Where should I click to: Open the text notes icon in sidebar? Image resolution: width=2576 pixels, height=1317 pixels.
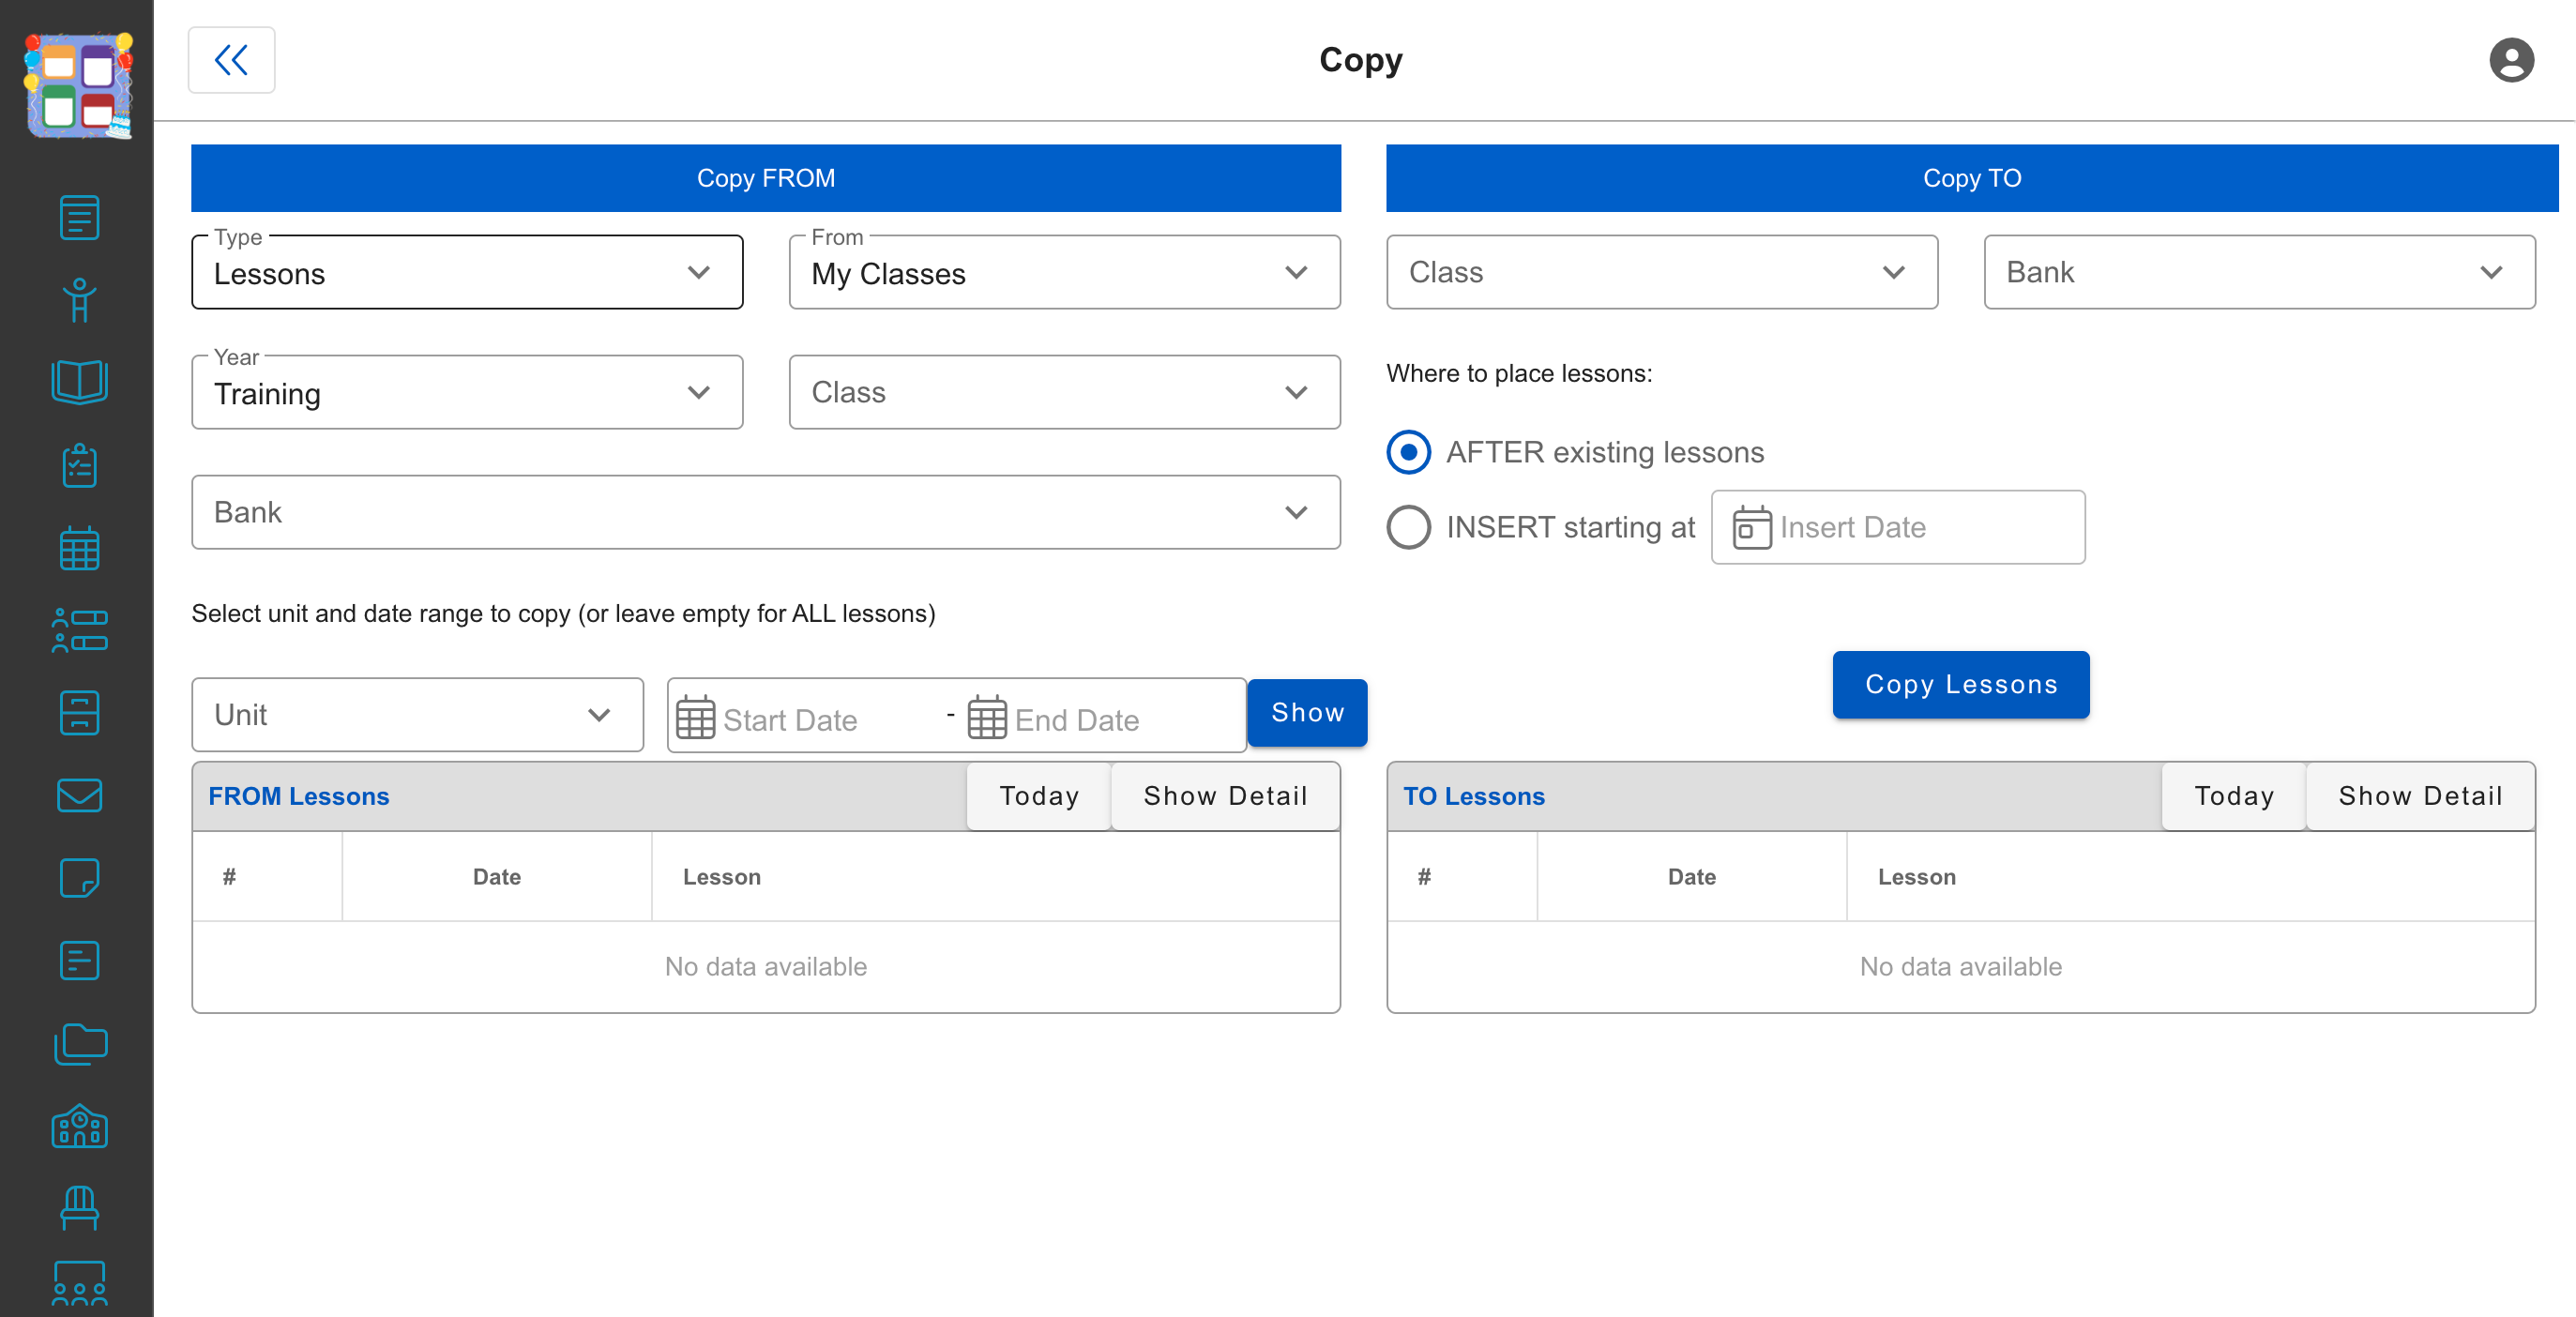[x=79, y=960]
